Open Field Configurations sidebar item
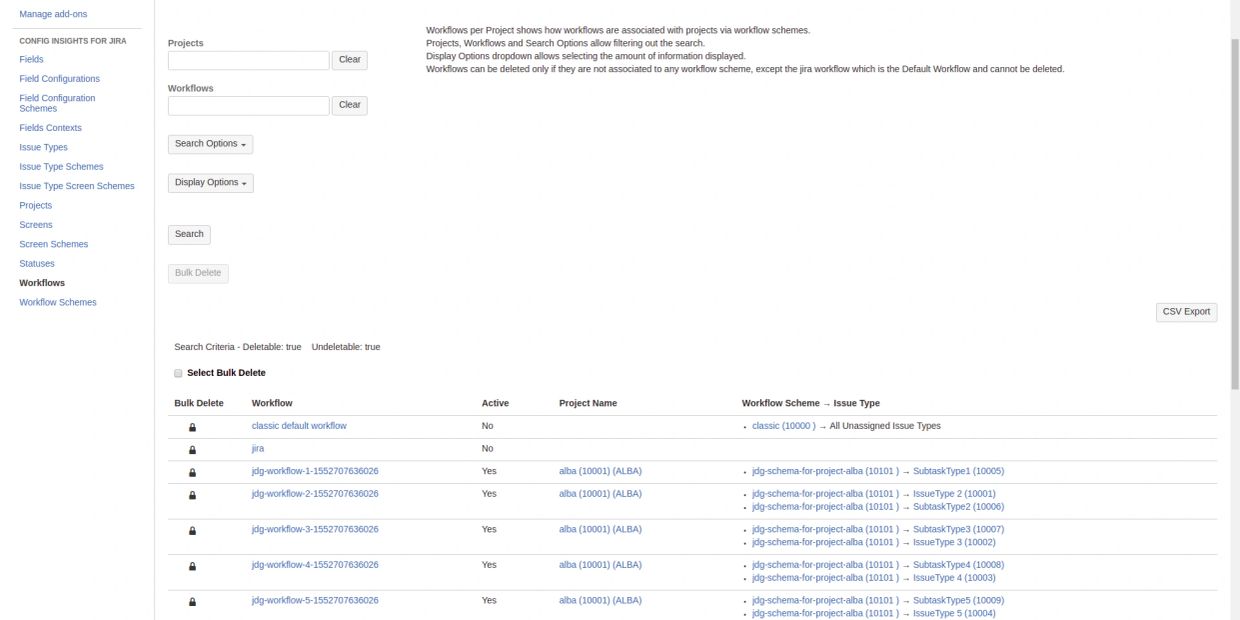This screenshot has width=1240, height=620. point(59,79)
